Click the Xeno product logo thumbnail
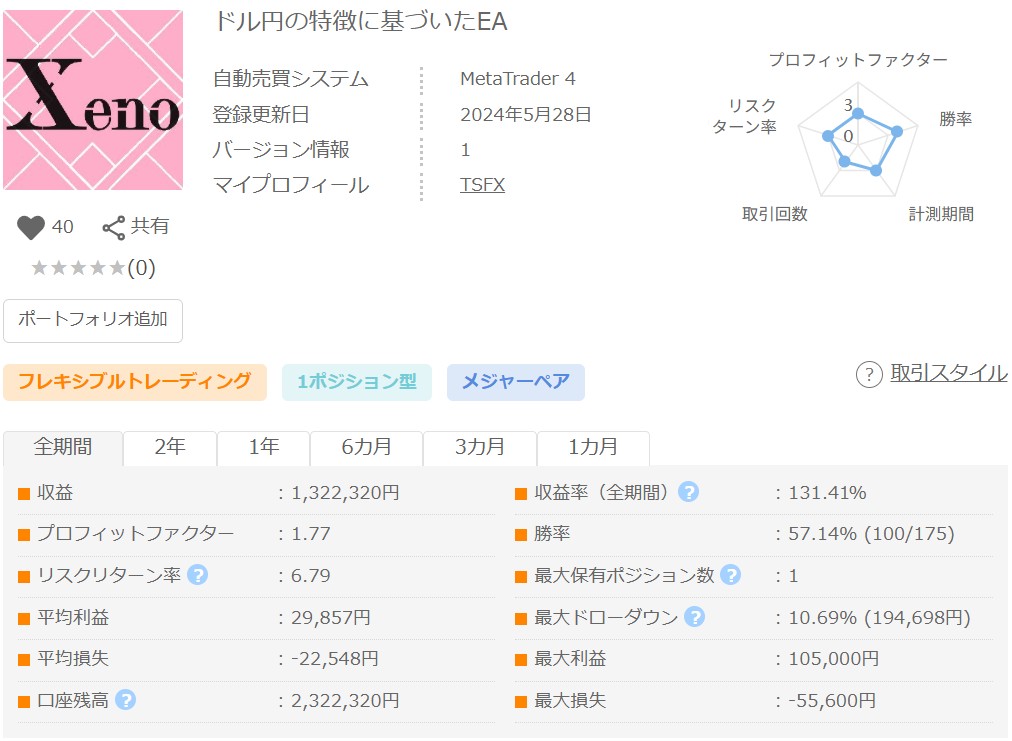1012x741 pixels. 93,100
